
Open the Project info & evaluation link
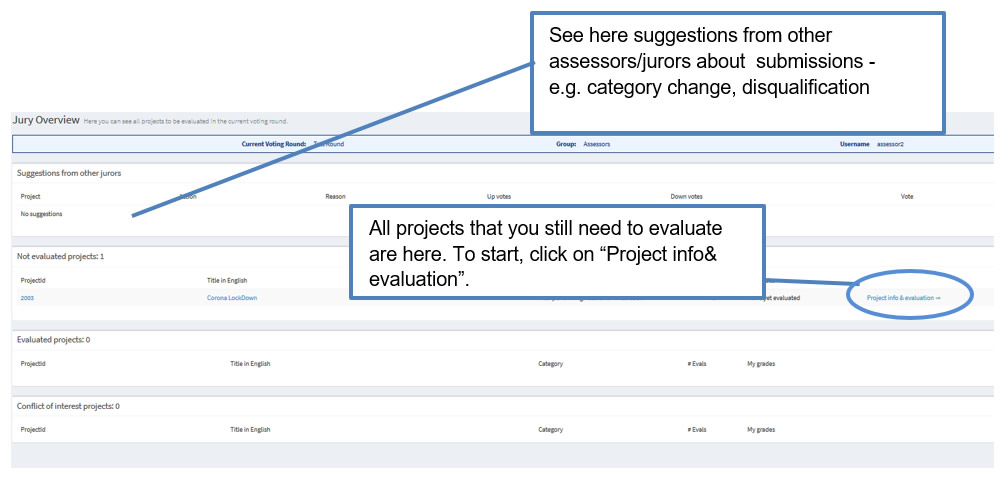tap(903, 298)
